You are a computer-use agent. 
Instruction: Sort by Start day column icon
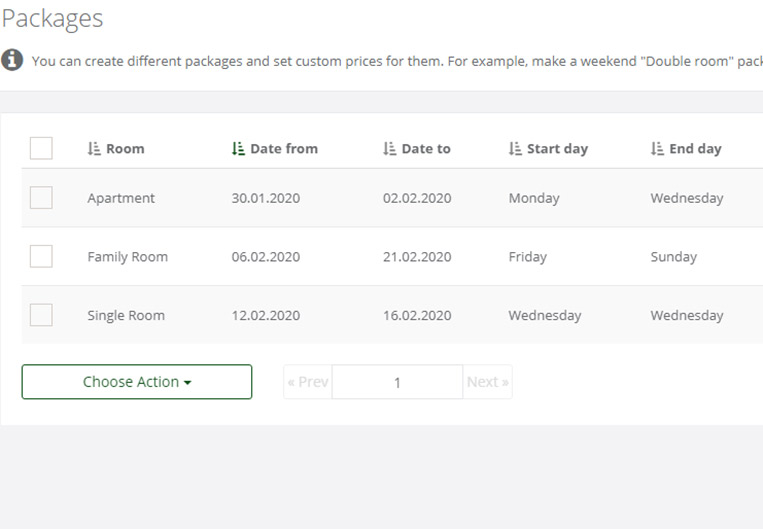pos(515,148)
